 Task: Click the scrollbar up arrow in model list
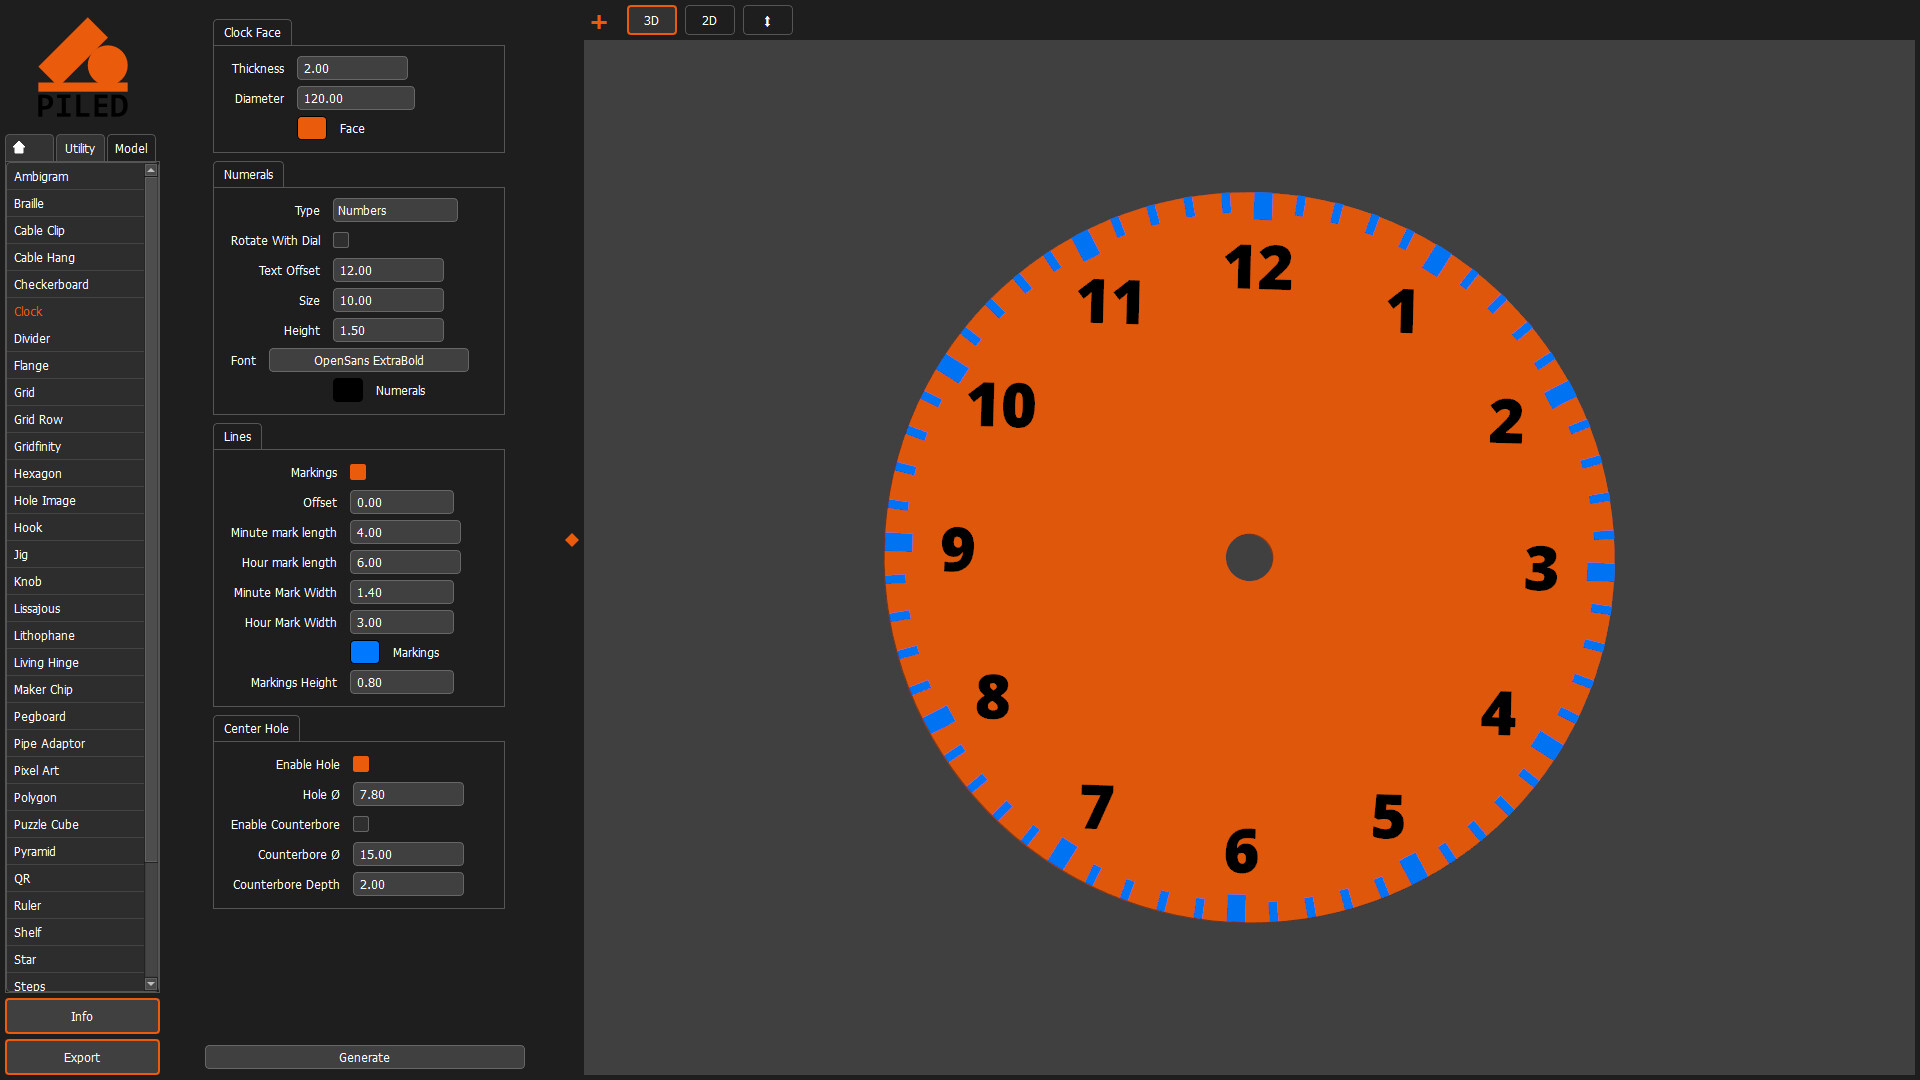[151, 170]
